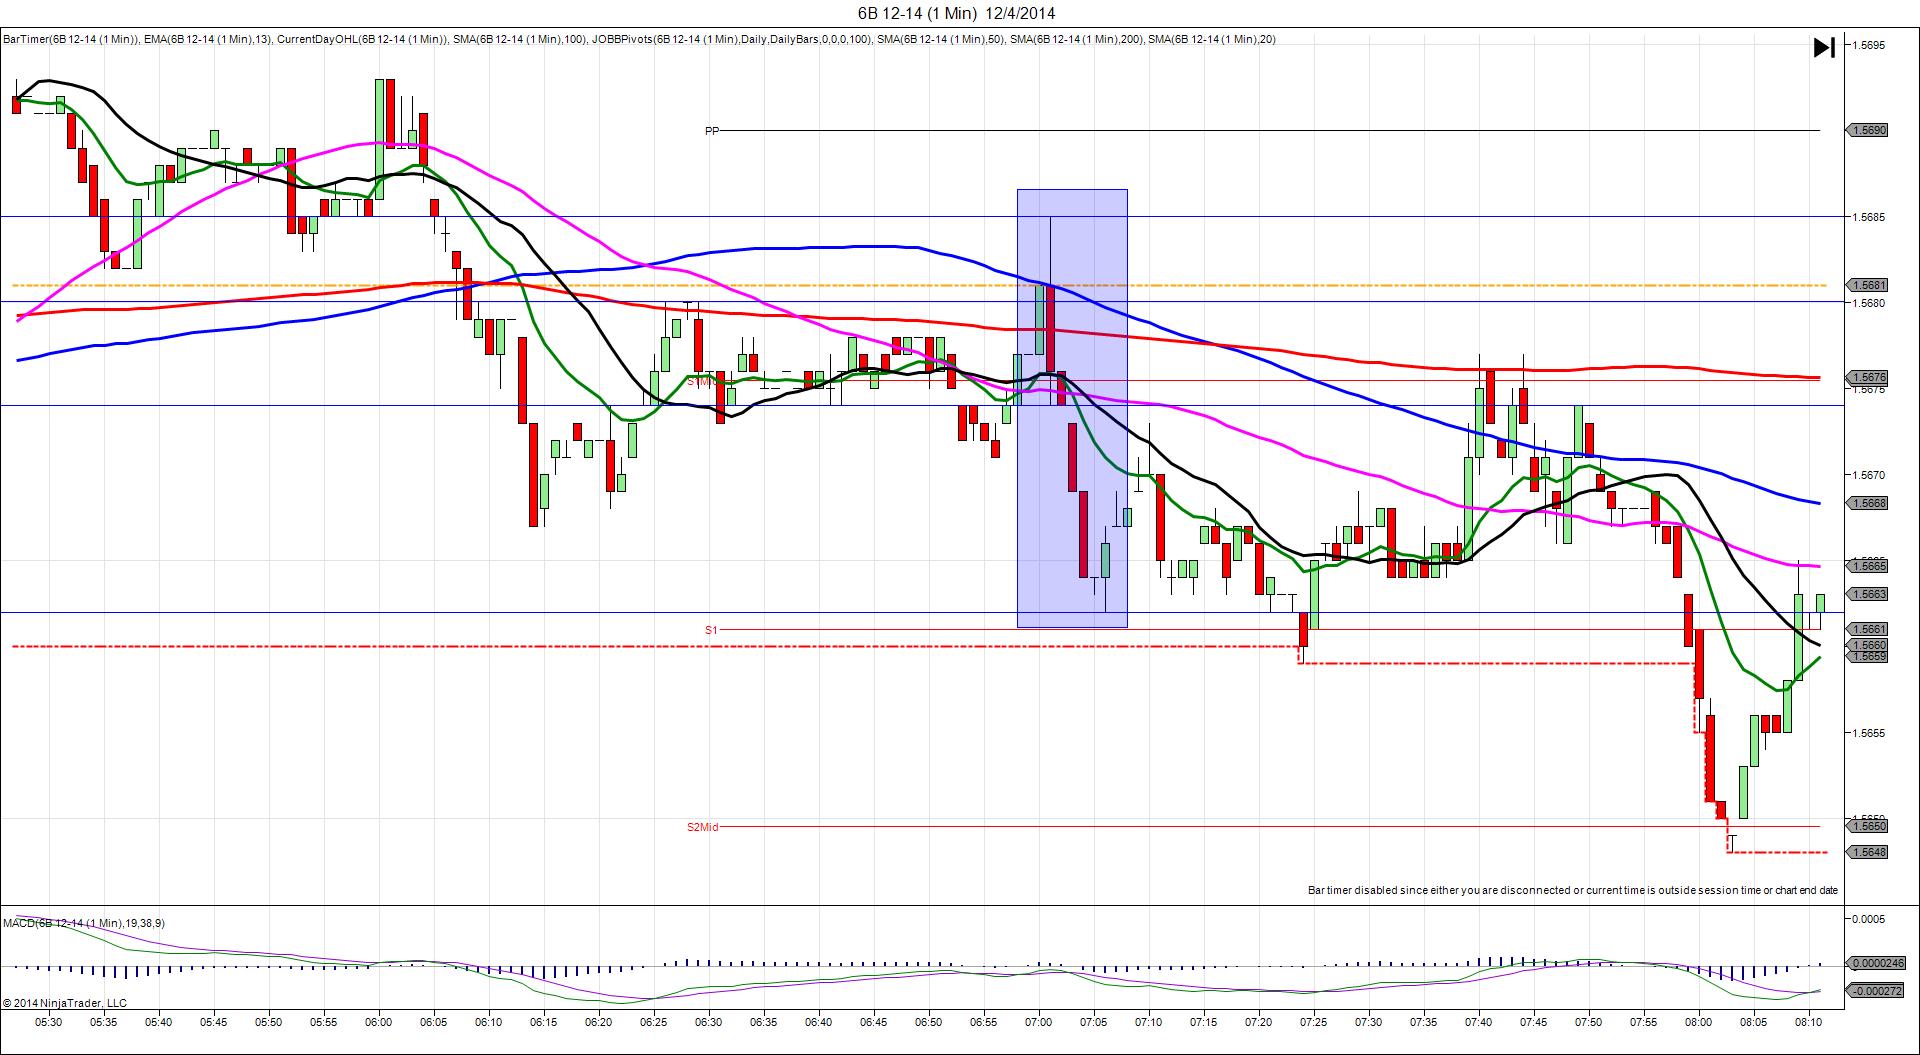
Task: Click the 1.5685 axis price label
Action: 1870,216
